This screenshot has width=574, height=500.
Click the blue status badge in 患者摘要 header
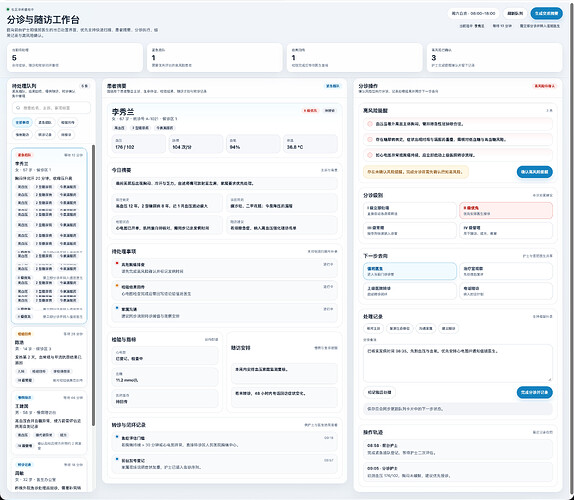tap(332, 86)
